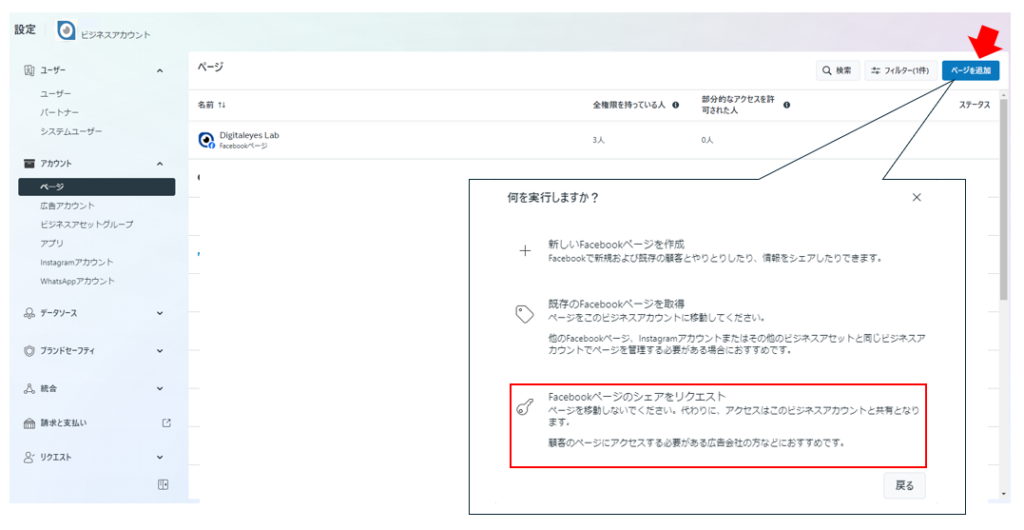The height and width of the screenshot is (530, 1024).
Task: Expand the 統合 section chevron
Action: 160,389
